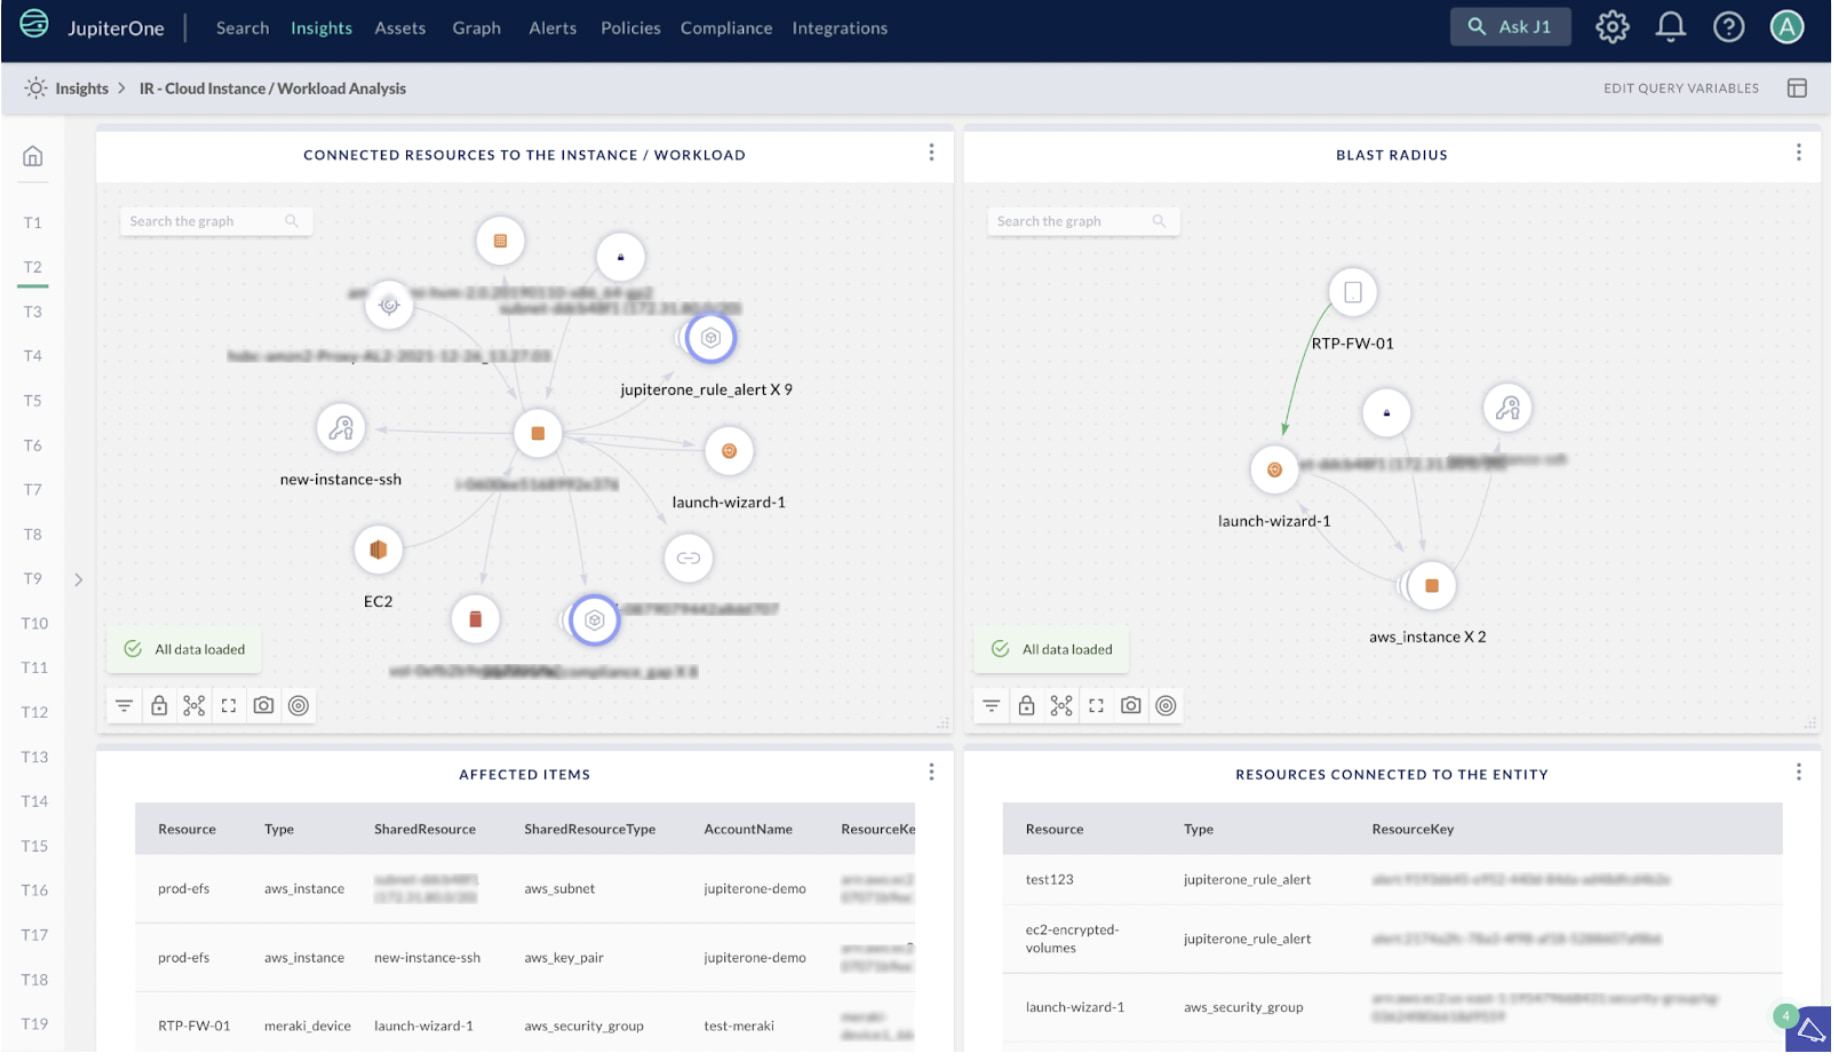The width and height of the screenshot is (1834, 1058).
Task: Toggle the lock icon in Connected Resources graph
Action: pos(159,706)
